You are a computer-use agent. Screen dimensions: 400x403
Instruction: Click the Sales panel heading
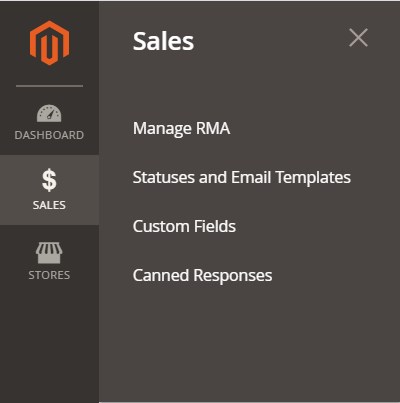[163, 41]
